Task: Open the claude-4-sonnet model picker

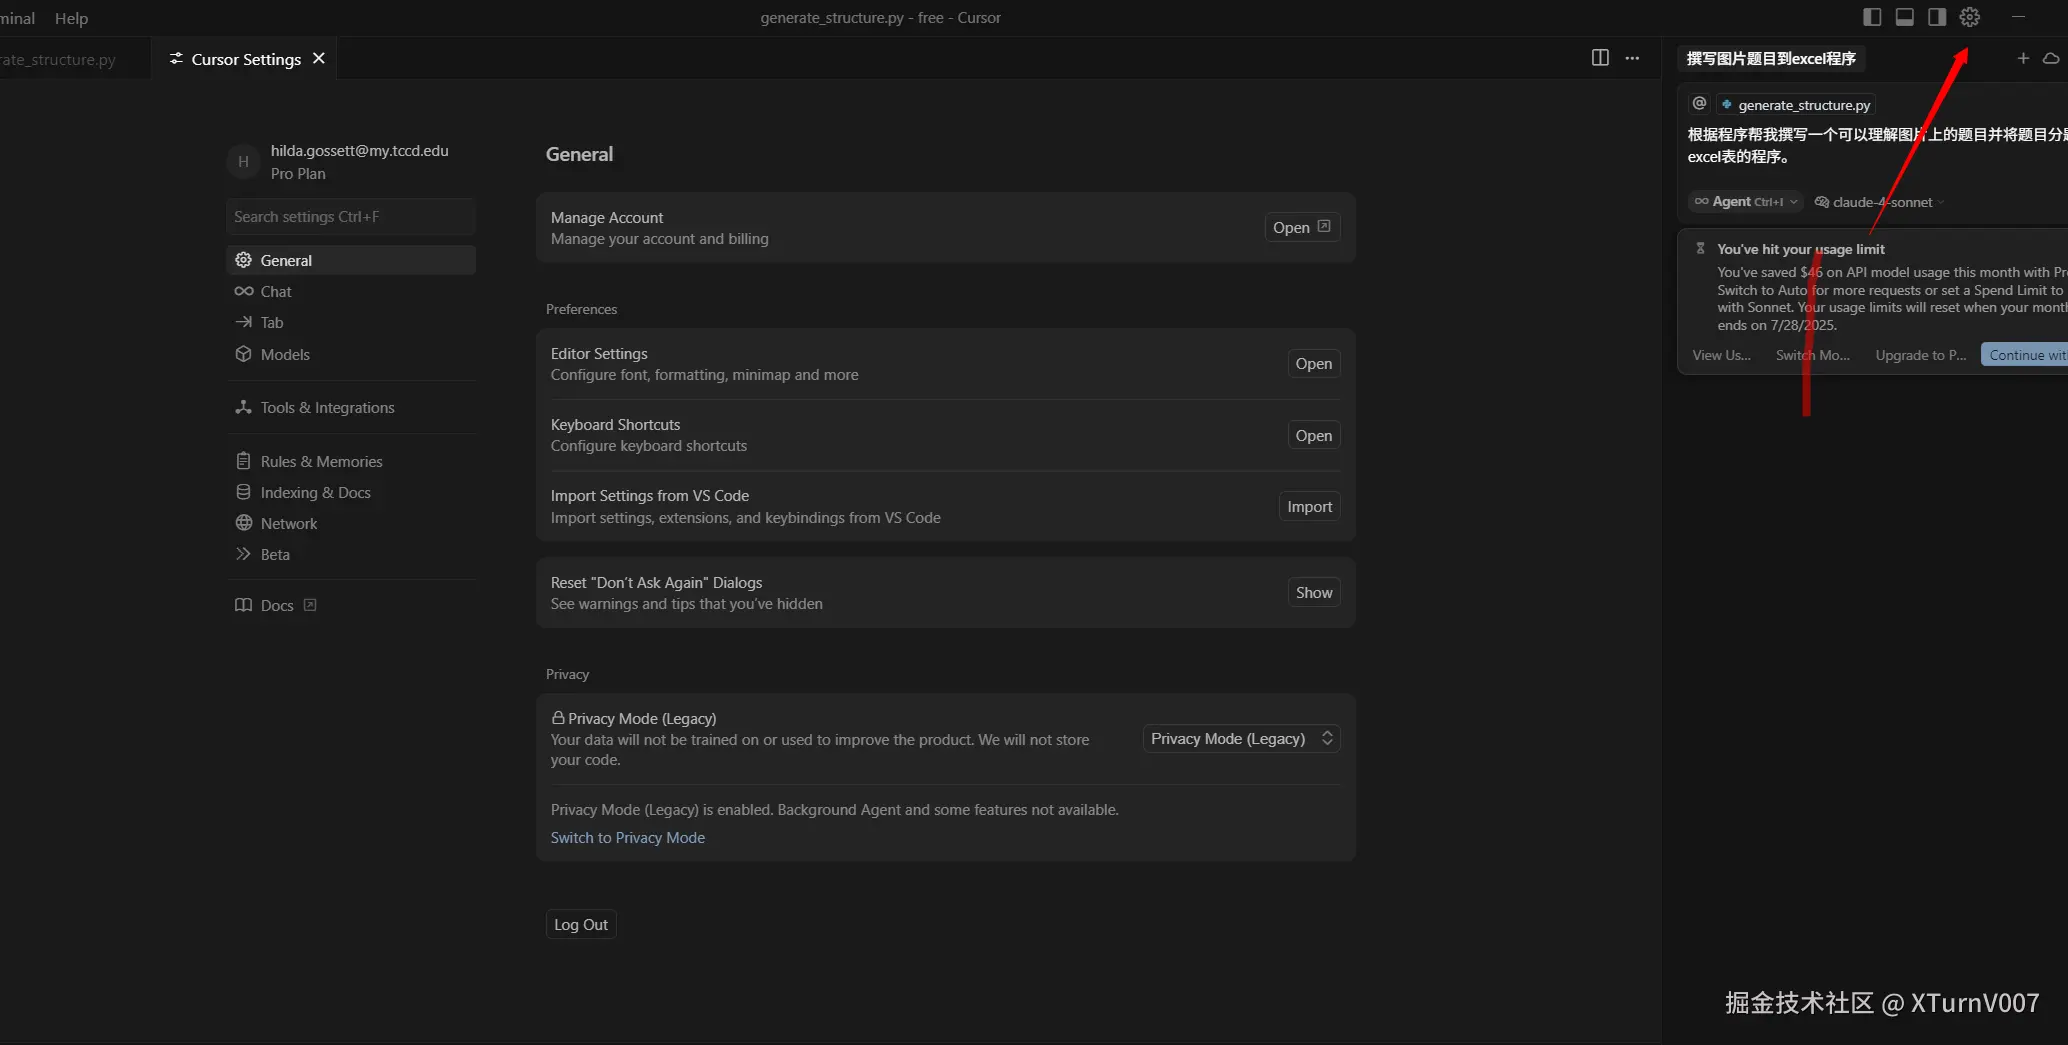Action: 1880,202
